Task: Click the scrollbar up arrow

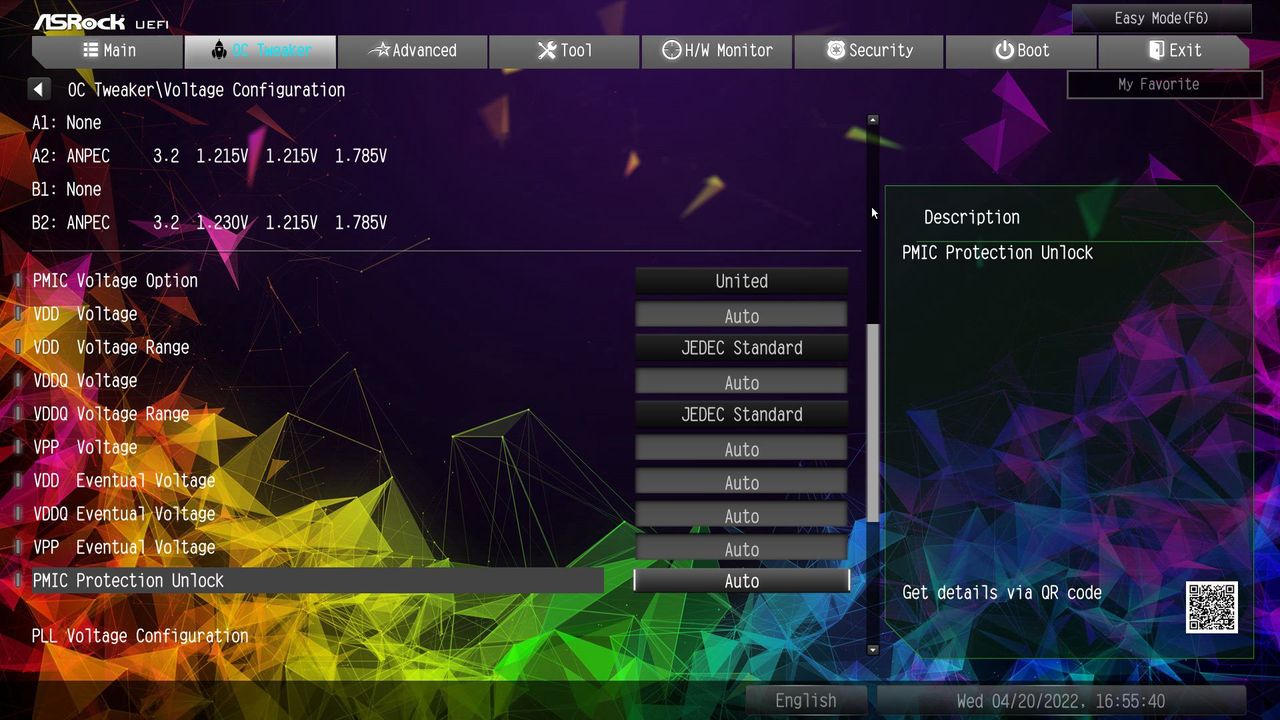Action: (873, 120)
